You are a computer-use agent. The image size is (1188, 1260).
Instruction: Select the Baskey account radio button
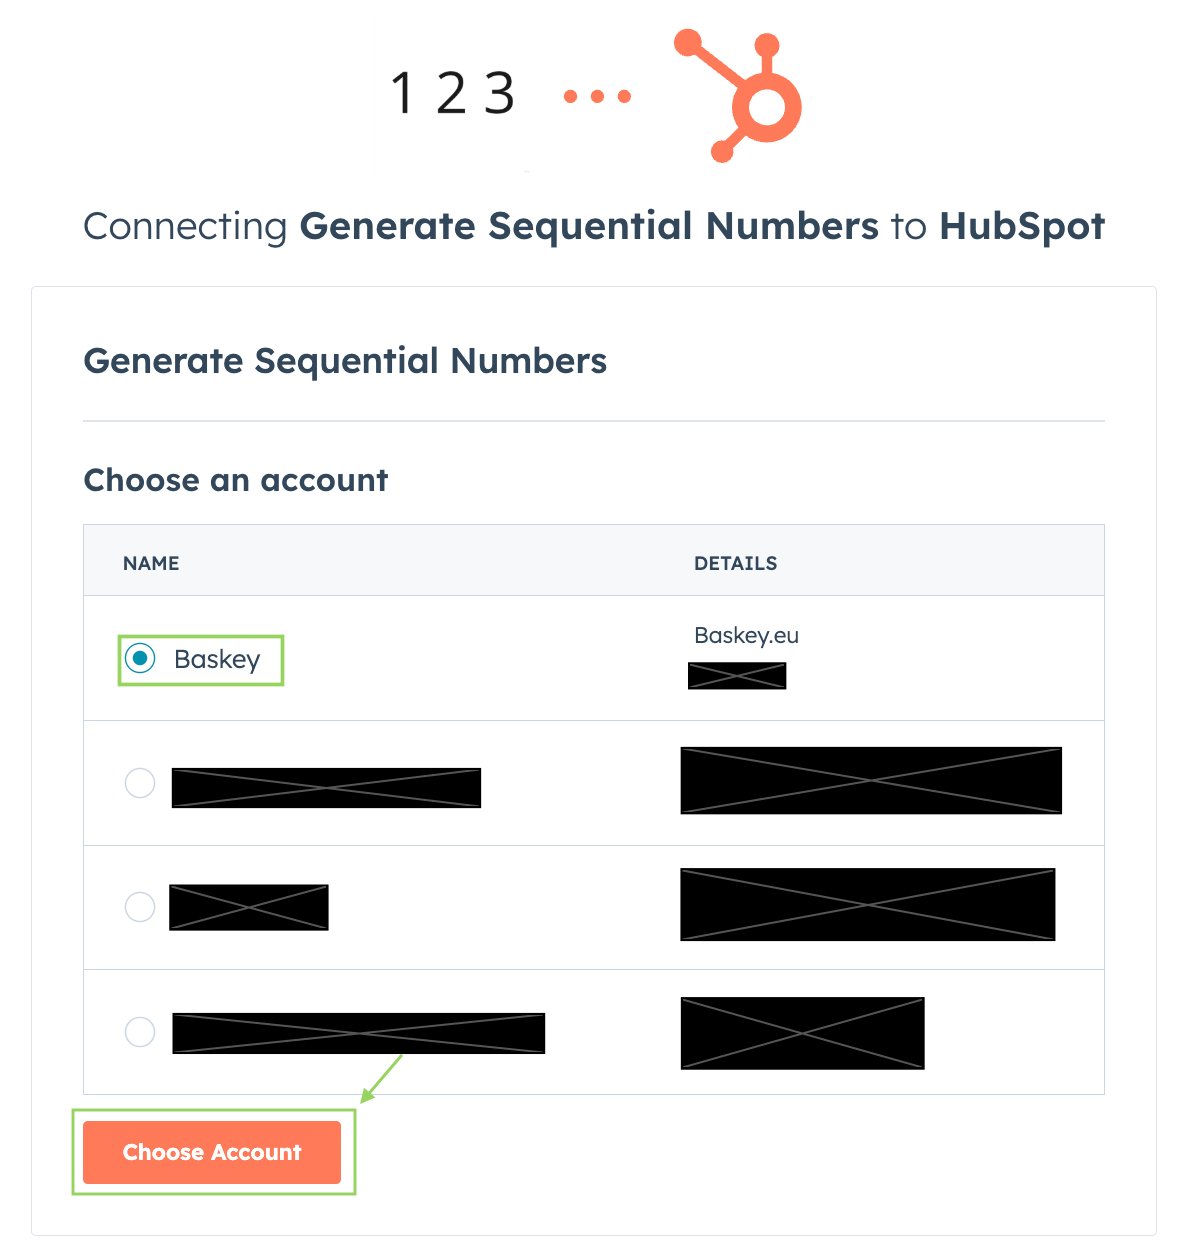pyautogui.click(x=140, y=659)
